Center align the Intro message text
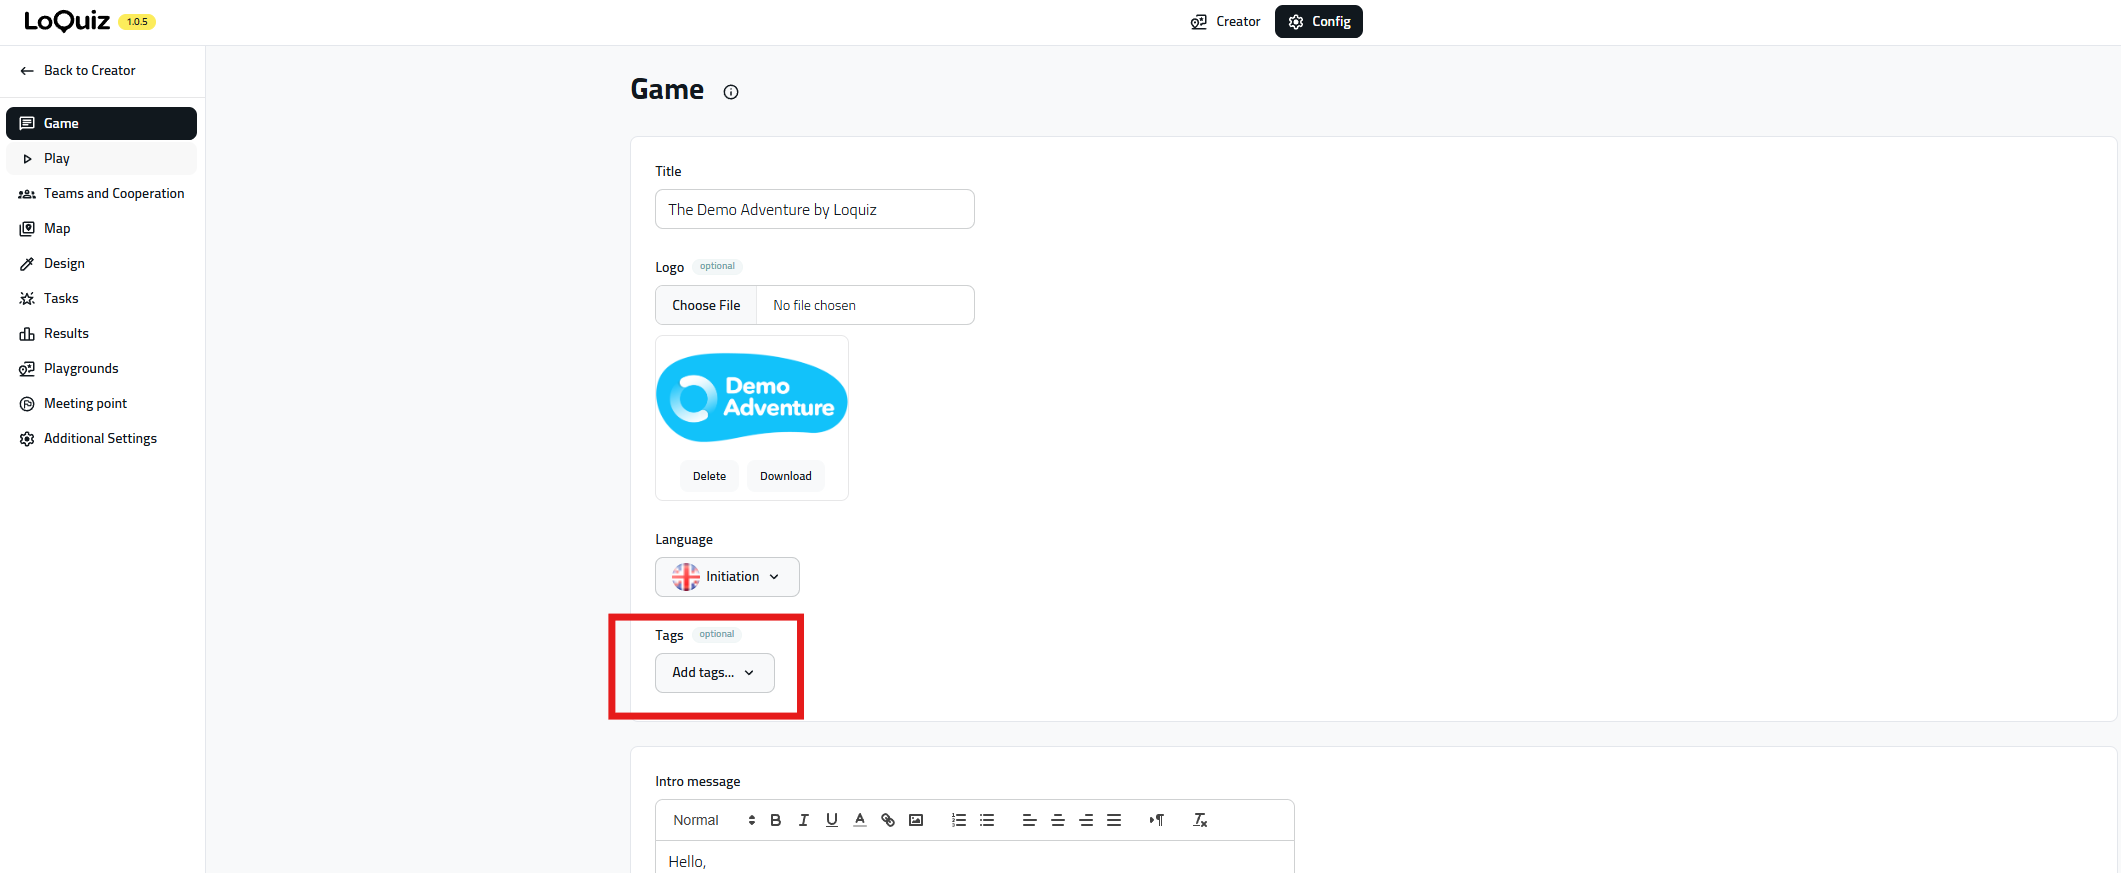Image resolution: width=2121 pixels, height=873 pixels. pos(1057,820)
